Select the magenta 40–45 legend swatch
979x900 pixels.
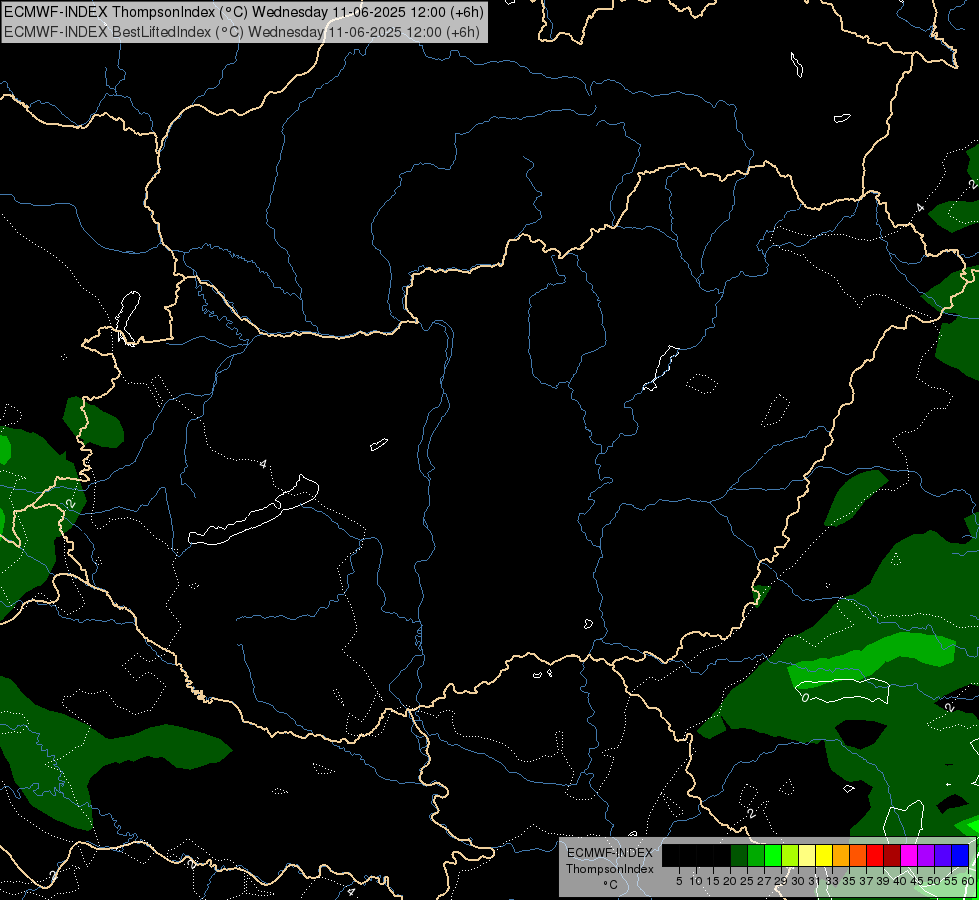(909, 855)
